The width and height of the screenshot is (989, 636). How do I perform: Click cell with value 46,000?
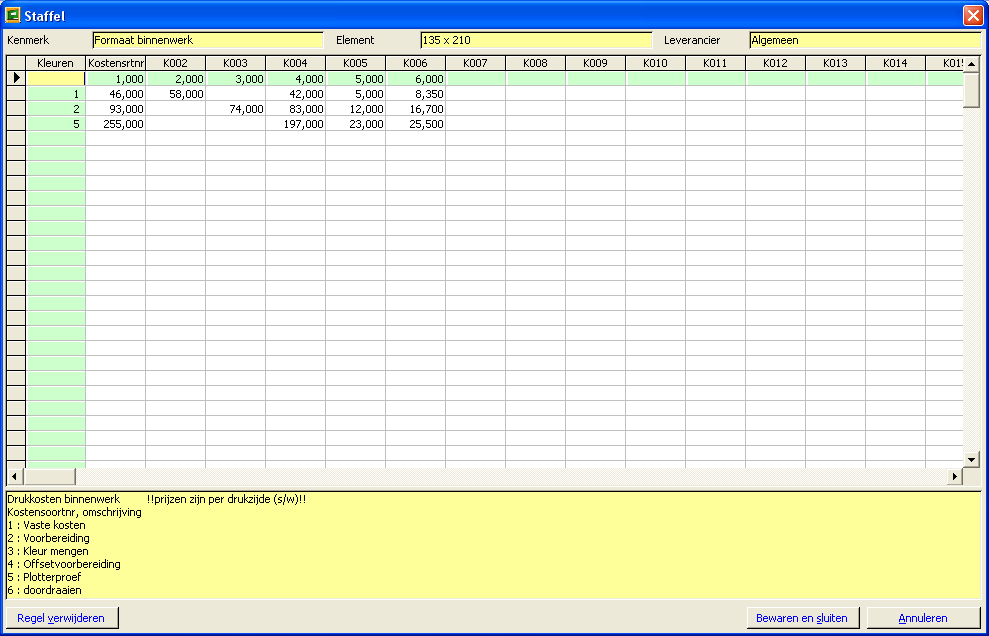[115, 94]
